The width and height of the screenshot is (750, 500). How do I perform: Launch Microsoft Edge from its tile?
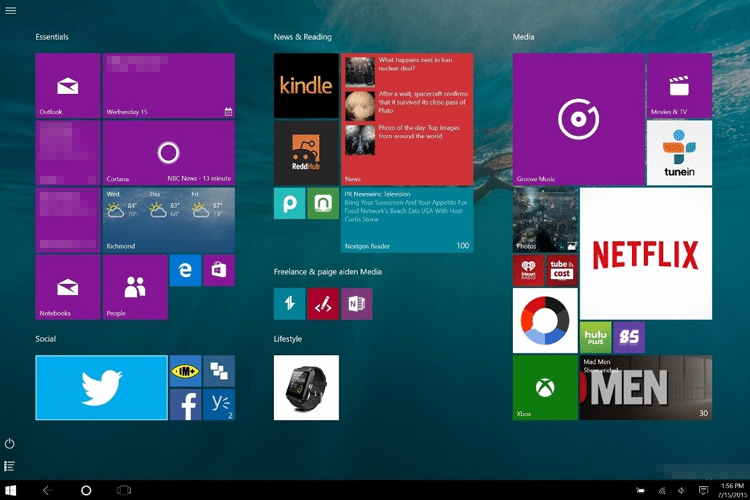pos(186,270)
